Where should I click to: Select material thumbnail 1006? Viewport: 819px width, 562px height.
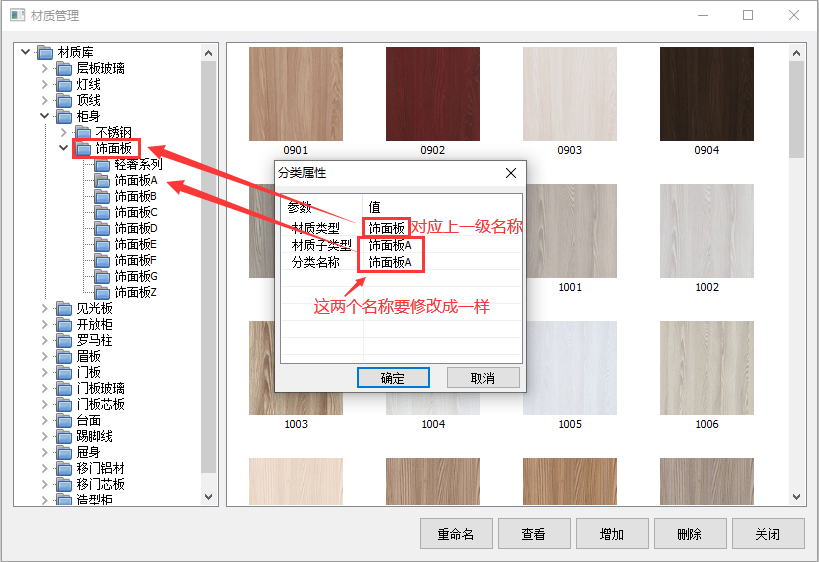tap(707, 368)
